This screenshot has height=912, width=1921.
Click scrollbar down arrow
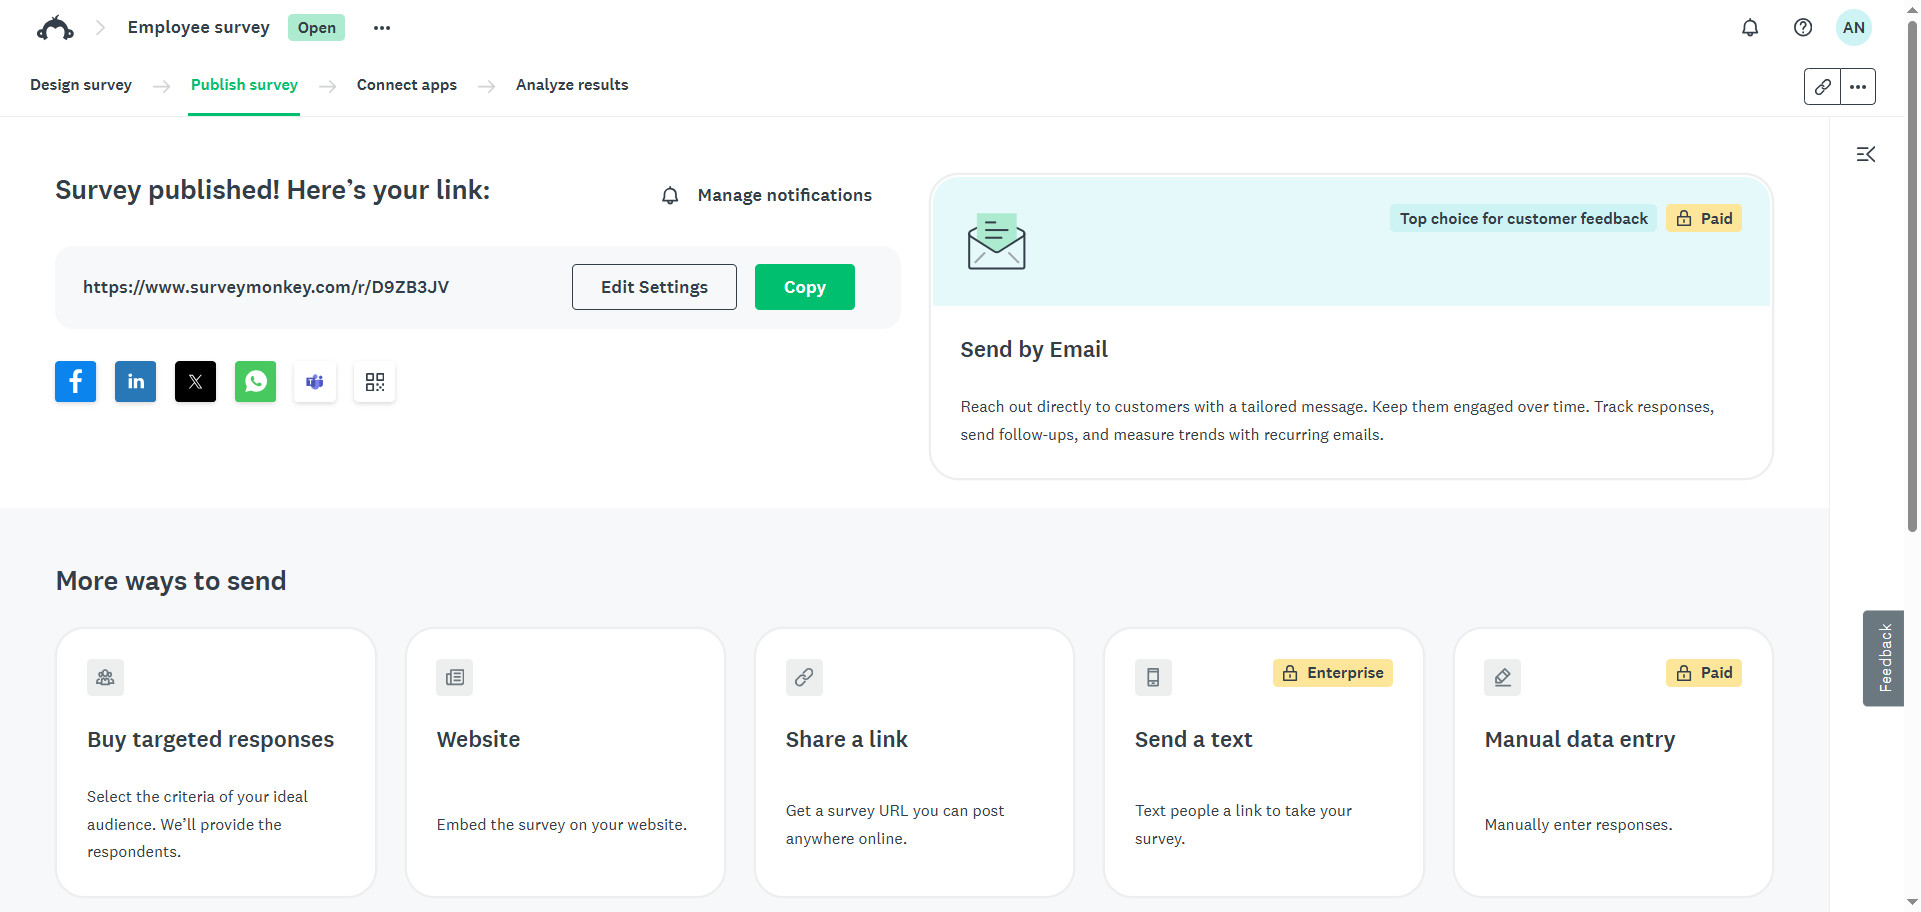[1912, 902]
